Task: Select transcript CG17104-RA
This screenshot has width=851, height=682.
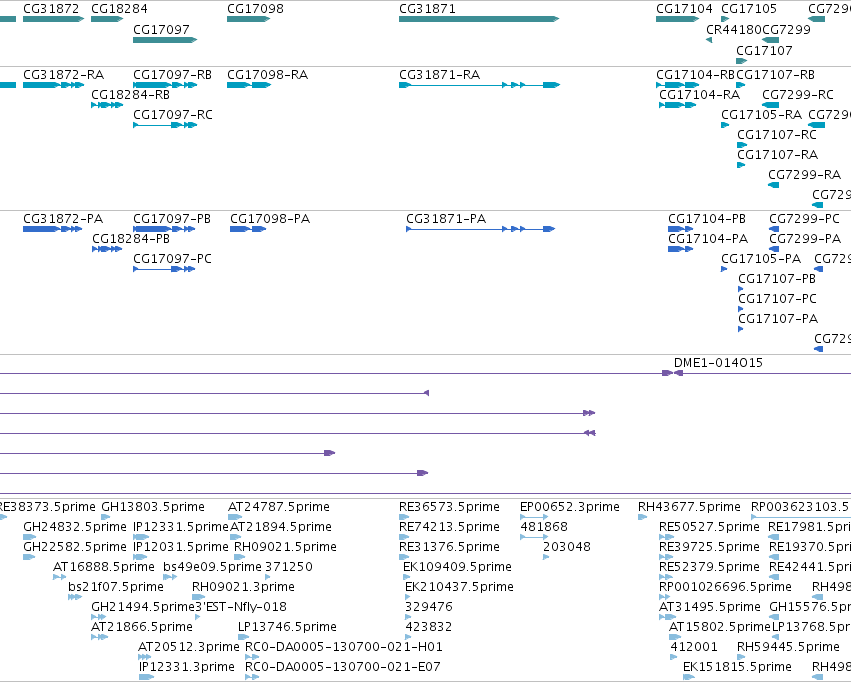Action: (x=677, y=105)
